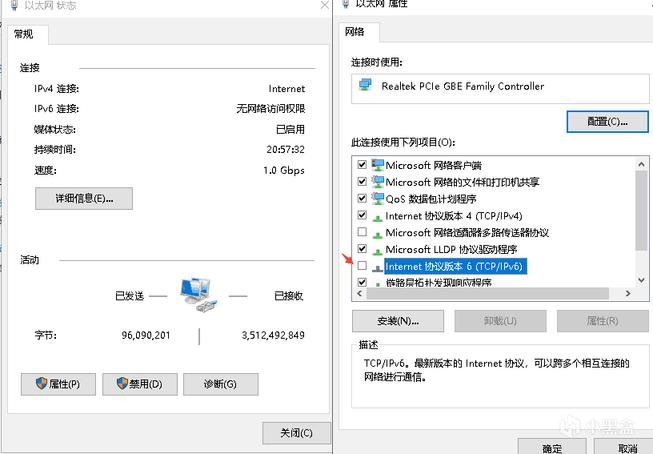Screen dimensions: 653x454
Task: Click 卸载(U) button
Action: [x=500, y=321]
